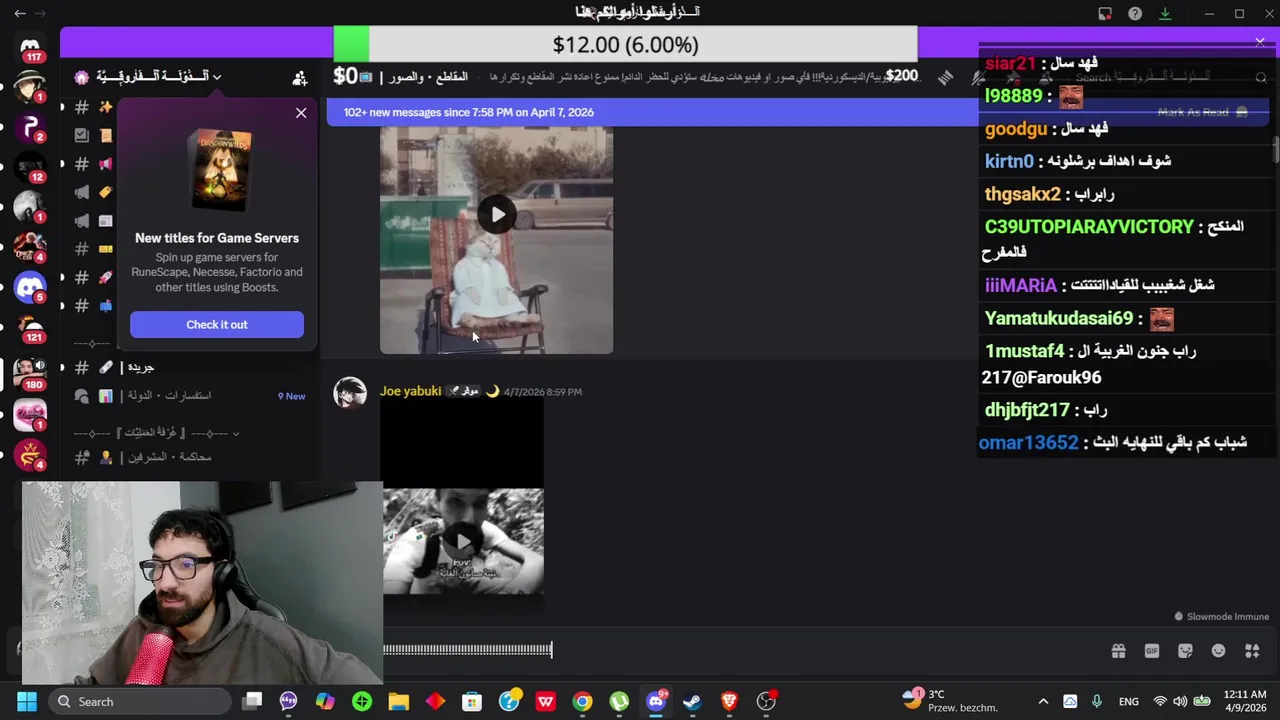Open uTorrent from the taskbar
Viewport: 1280px width, 720px height.
pyautogui.click(x=619, y=701)
